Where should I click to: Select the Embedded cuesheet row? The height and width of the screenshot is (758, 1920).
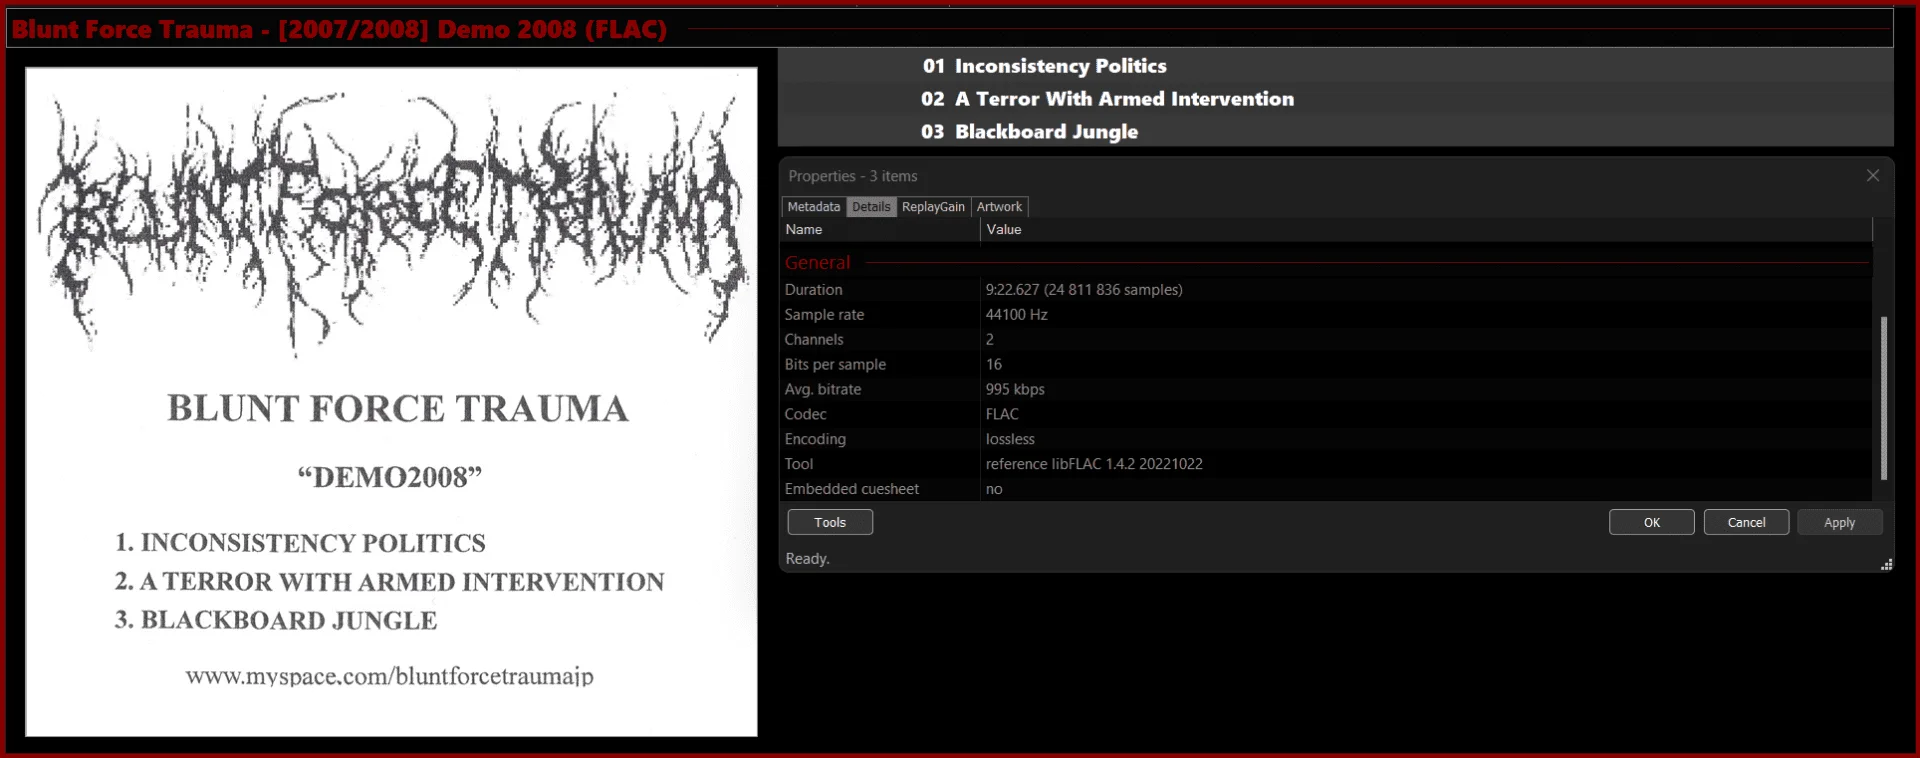1326,490
